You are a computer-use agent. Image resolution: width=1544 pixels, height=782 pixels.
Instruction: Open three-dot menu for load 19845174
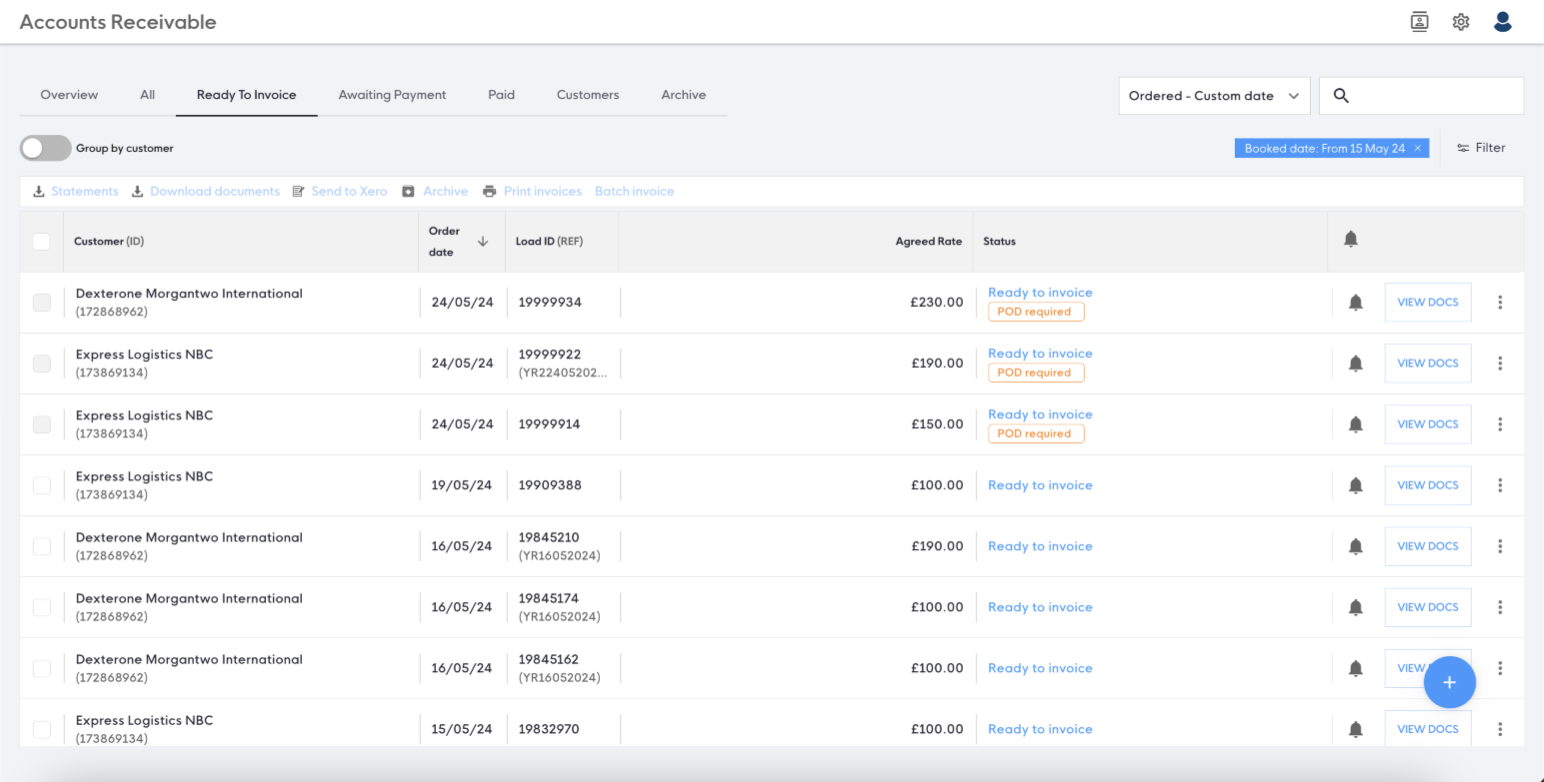pos(1500,607)
